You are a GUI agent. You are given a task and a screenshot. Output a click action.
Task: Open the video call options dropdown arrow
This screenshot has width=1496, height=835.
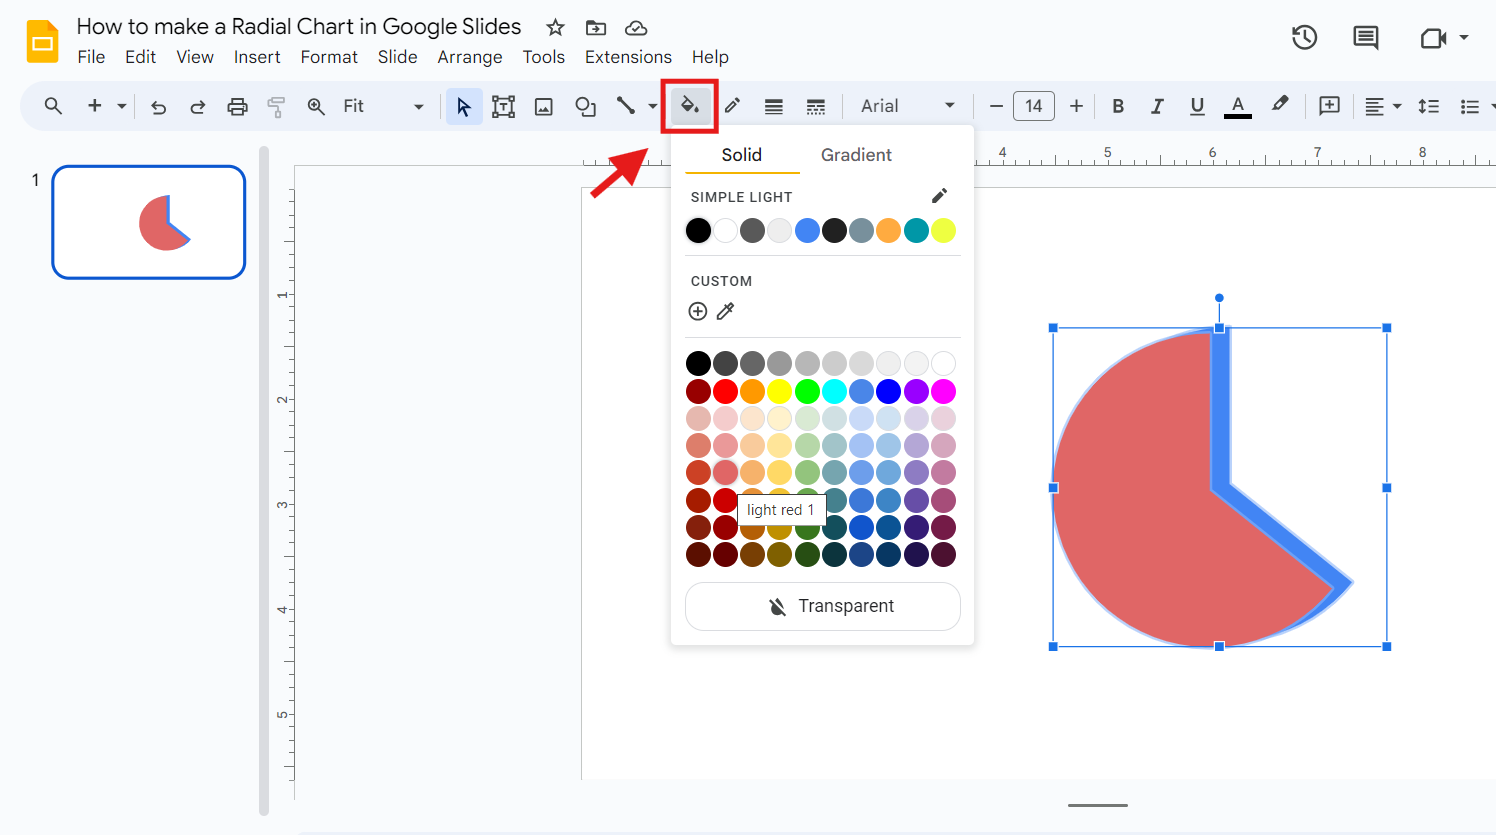click(1464, 38)
